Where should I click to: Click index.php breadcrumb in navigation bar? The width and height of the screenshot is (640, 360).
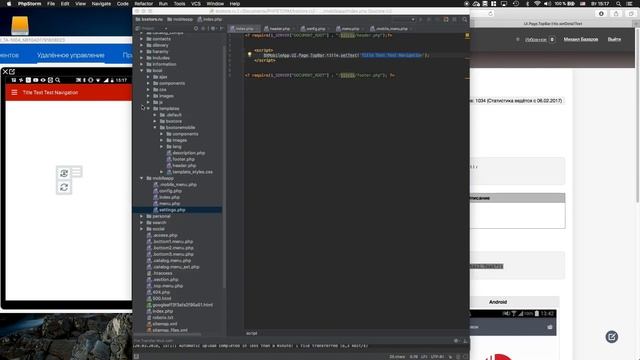point(210,19)
